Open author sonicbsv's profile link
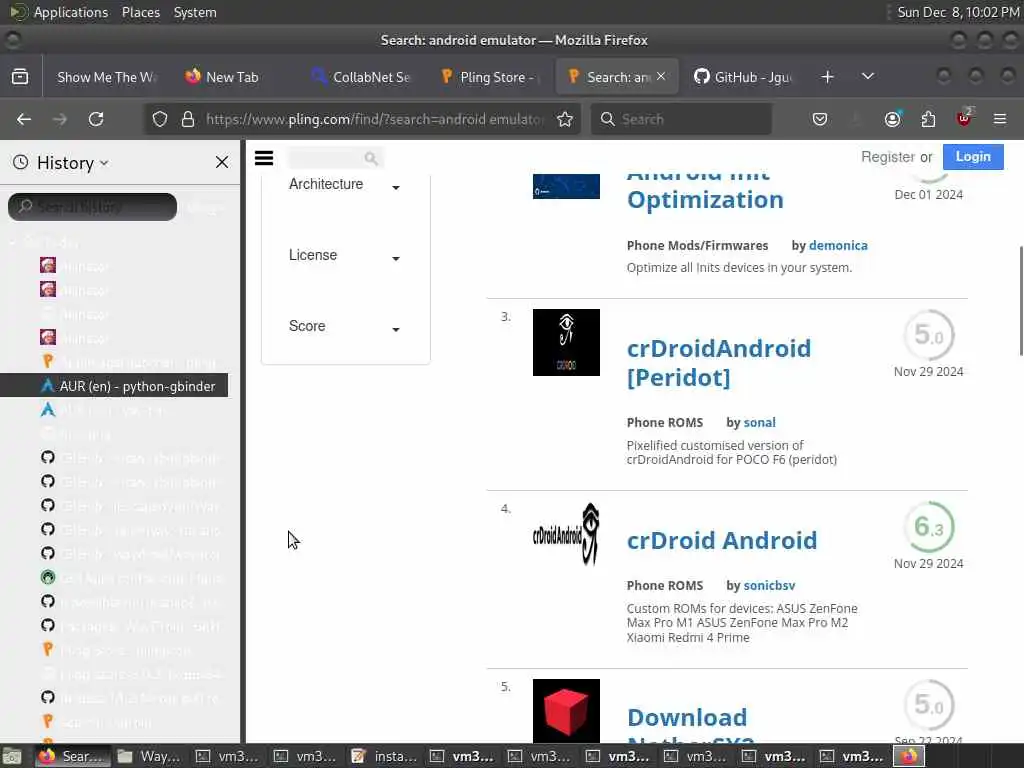This screenshot has width=1024, height=768. pyautogui.click(x=769, y=586)
